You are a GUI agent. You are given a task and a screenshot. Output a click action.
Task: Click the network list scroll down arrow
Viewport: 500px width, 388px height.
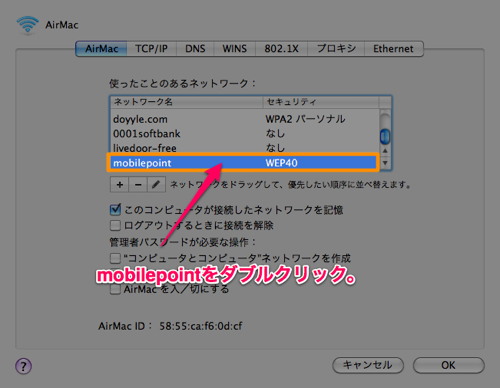tap(385, 163)
